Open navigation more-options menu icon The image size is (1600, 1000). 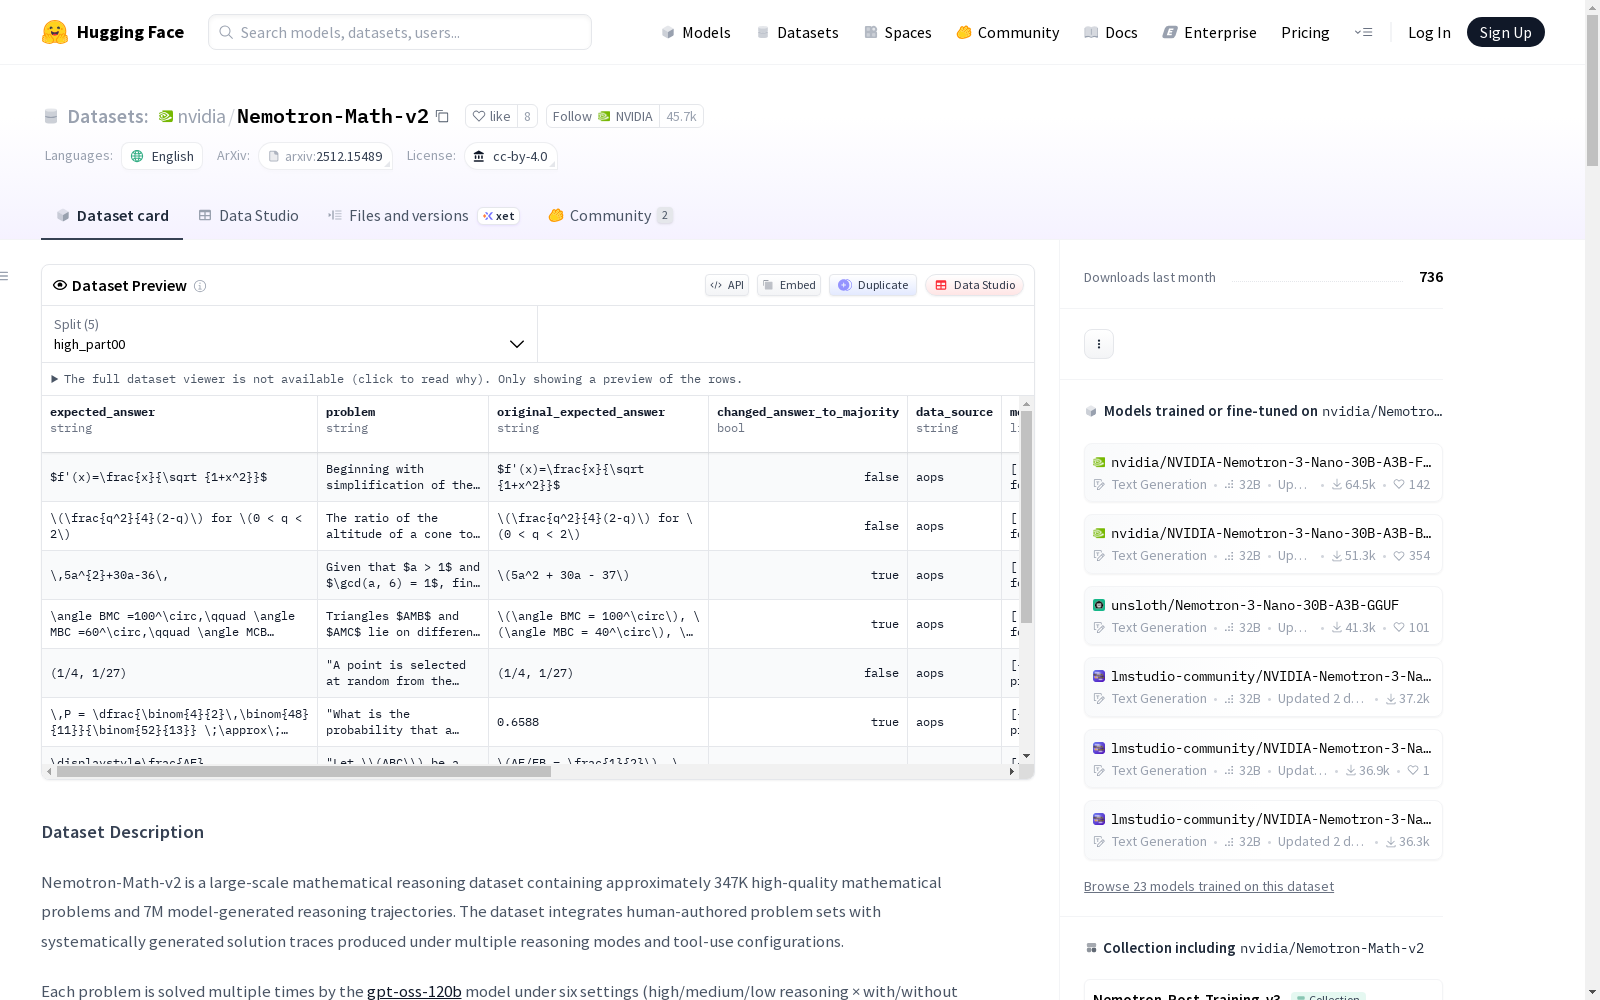point(1363,32)
